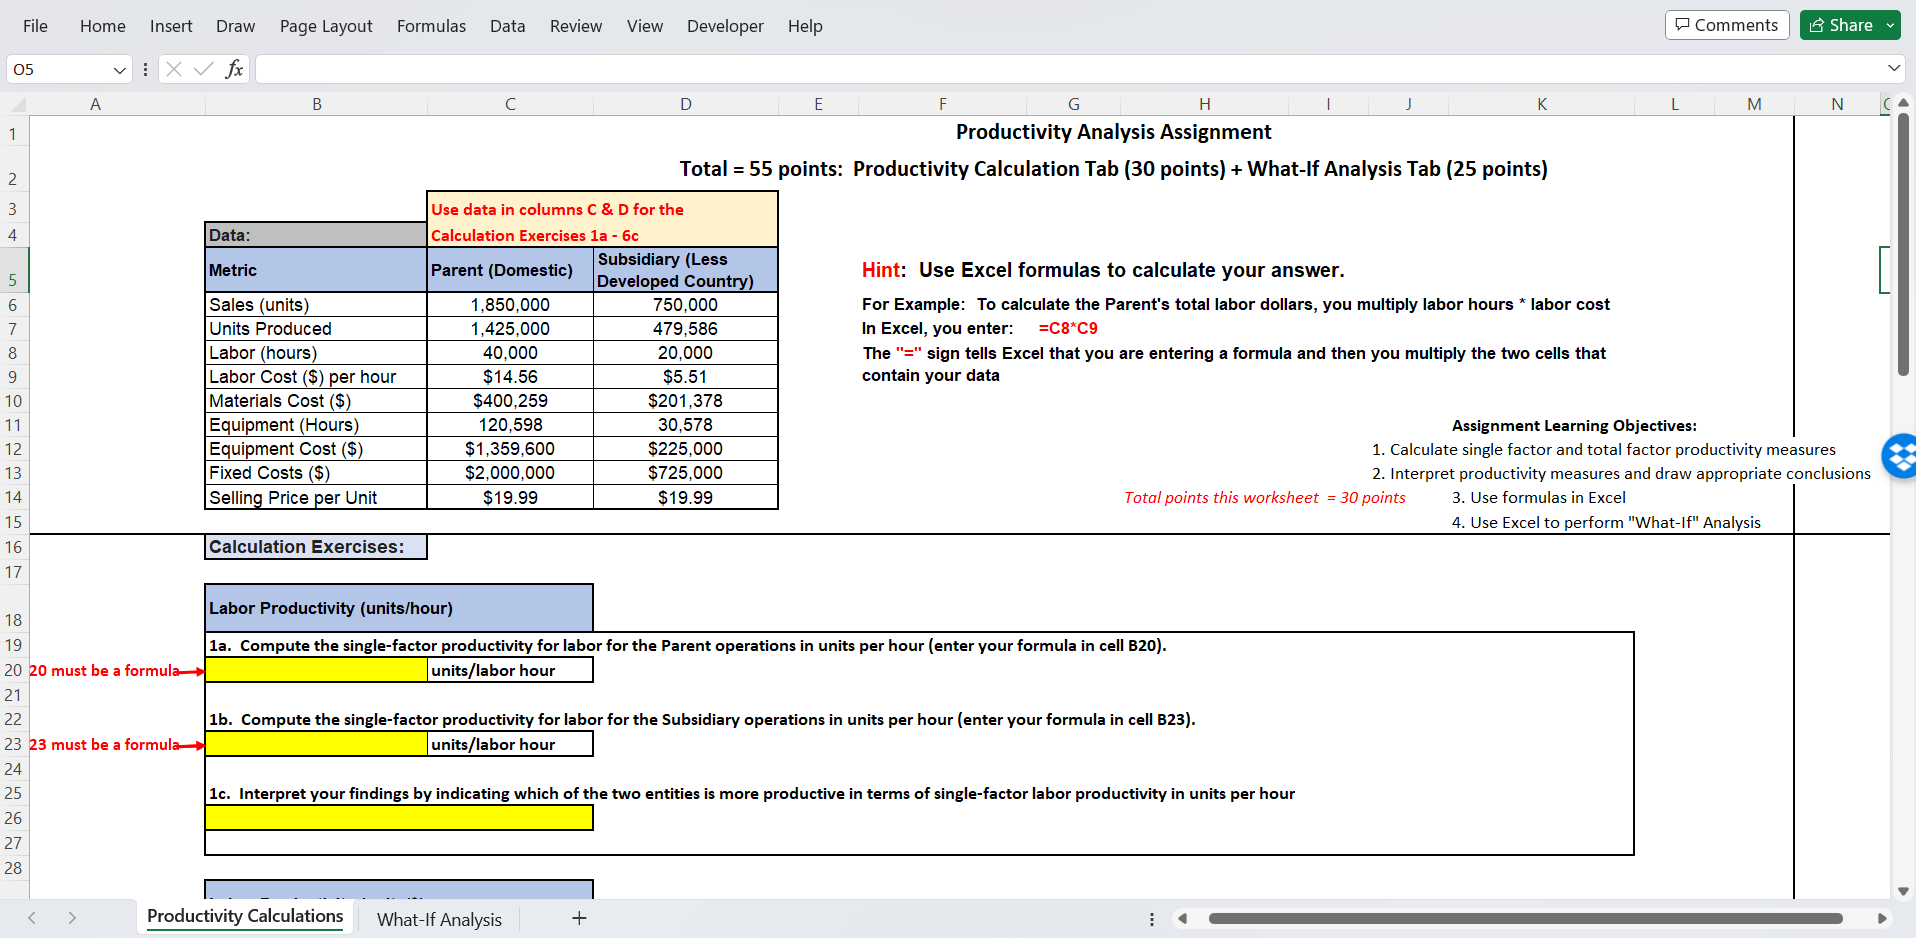Expand the formula bar with its chevron
Screen dimensions: 1916x938
tap(1895, 68)
